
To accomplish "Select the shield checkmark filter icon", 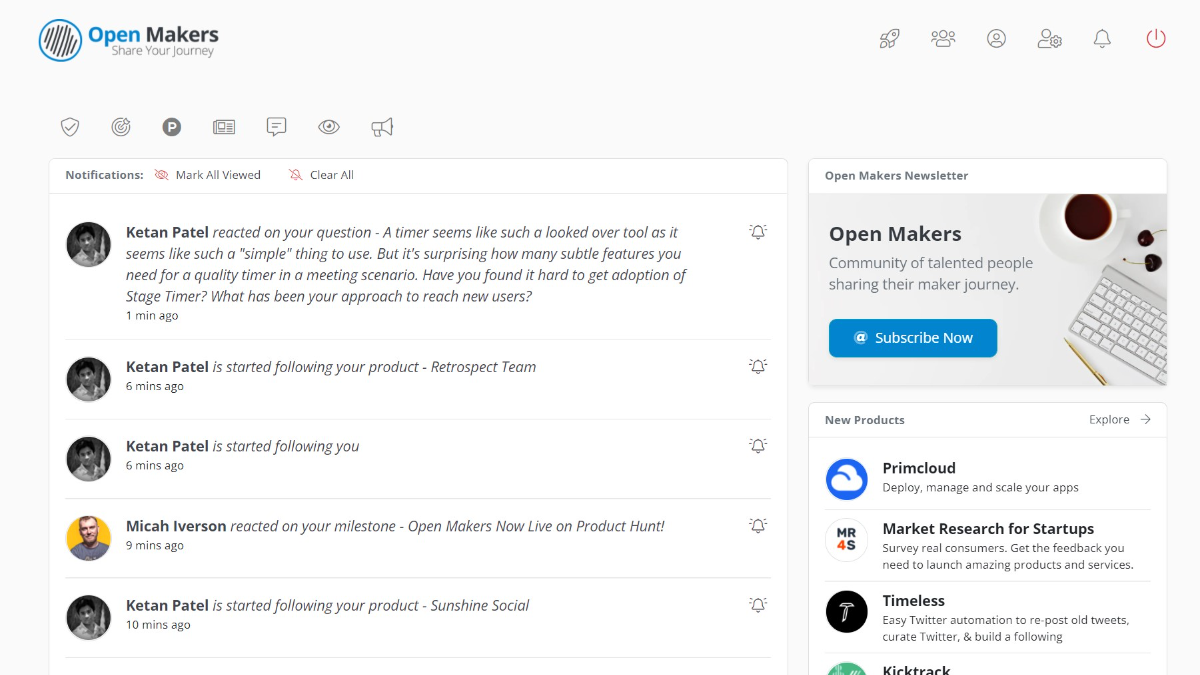I will (x=70, y=127).
